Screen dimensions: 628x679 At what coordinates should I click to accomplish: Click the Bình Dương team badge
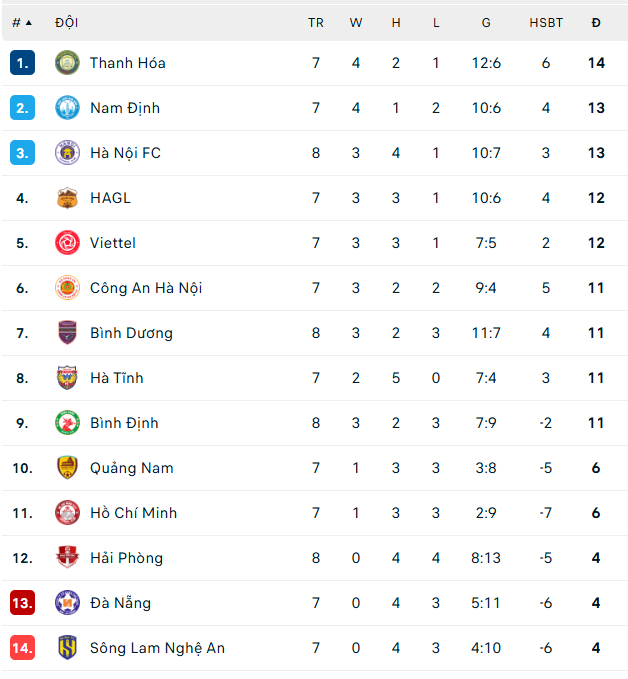coord(67,333)
